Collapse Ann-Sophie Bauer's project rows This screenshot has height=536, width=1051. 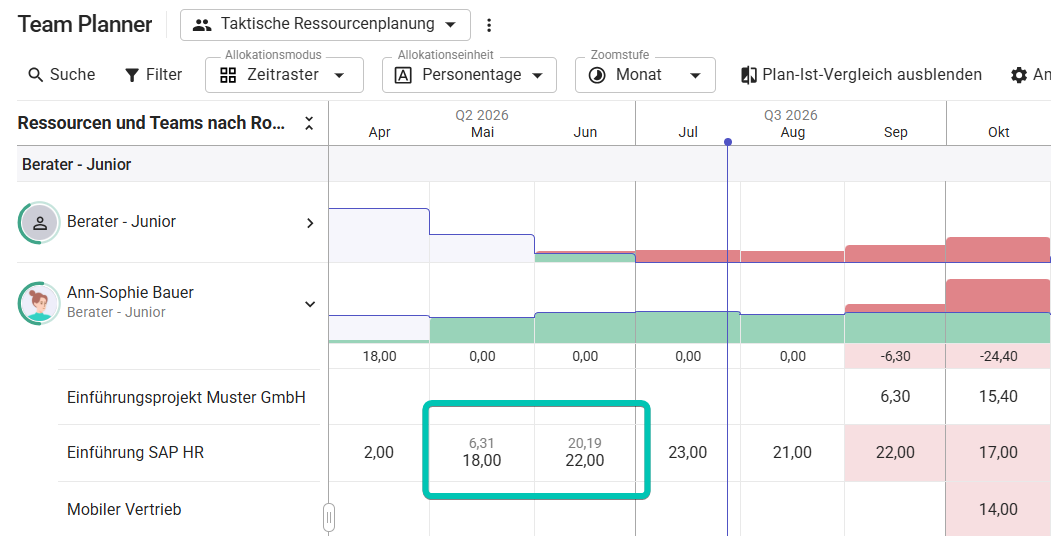[310, 304]
